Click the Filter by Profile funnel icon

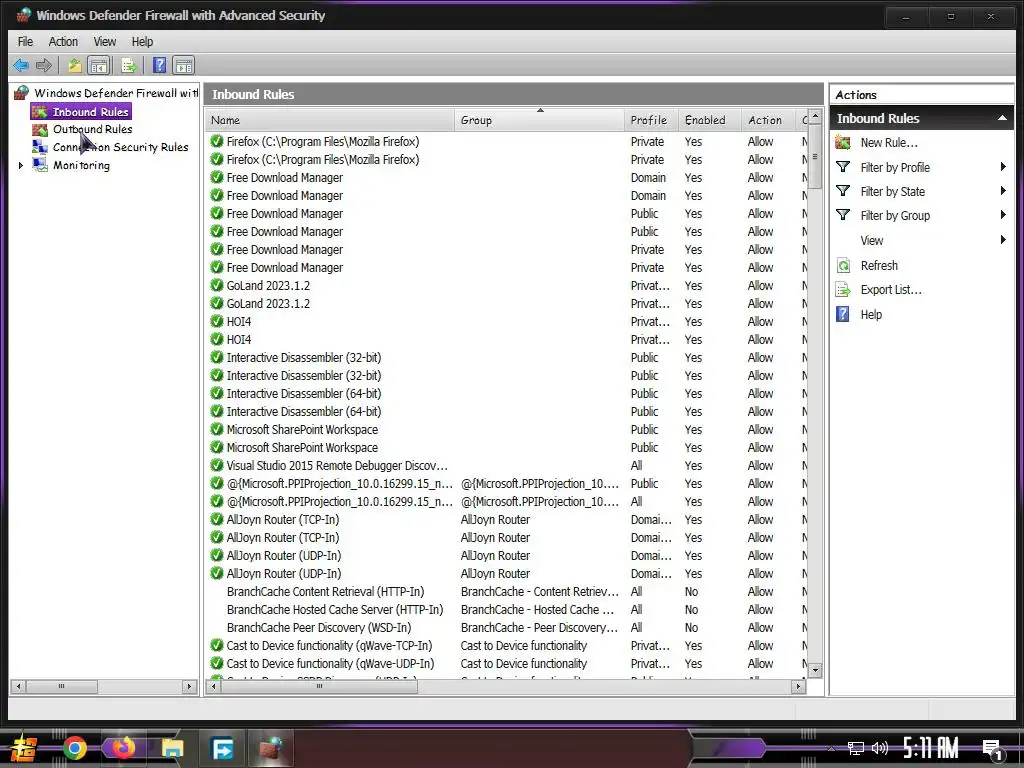(x=843, y=167)
